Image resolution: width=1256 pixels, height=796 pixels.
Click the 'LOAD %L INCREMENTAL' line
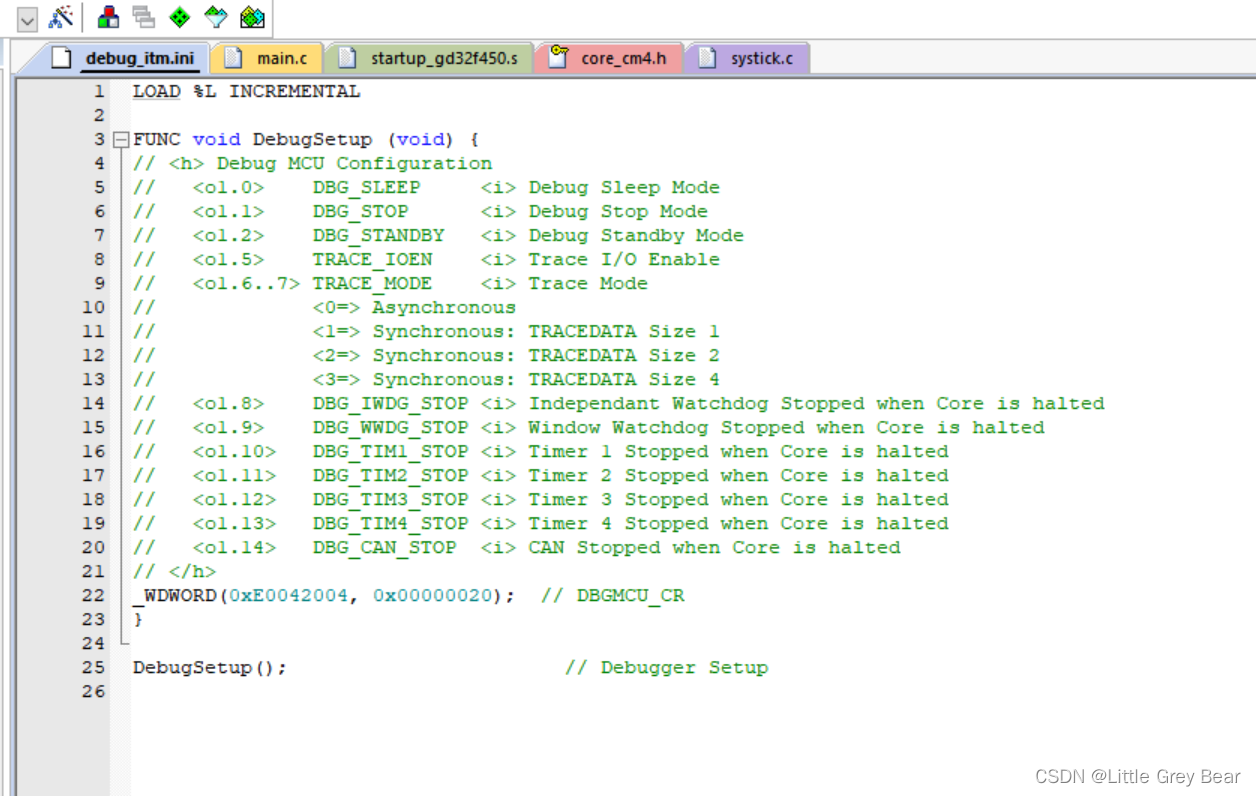(246, 91)
